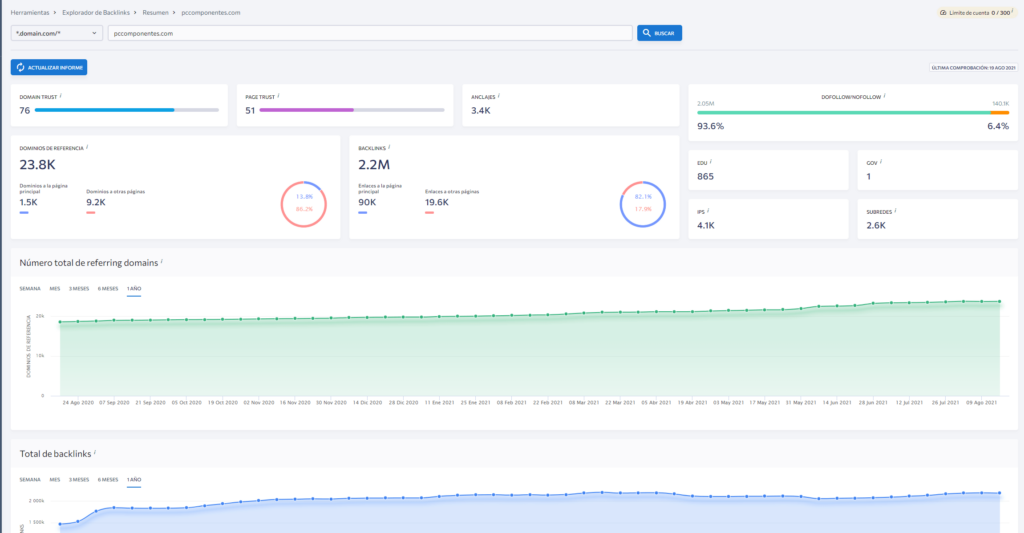Open the *.domain.com/* scope dropdown
Image resolution: width=1024 pixels, height=533 pixels.
point(57,33)
